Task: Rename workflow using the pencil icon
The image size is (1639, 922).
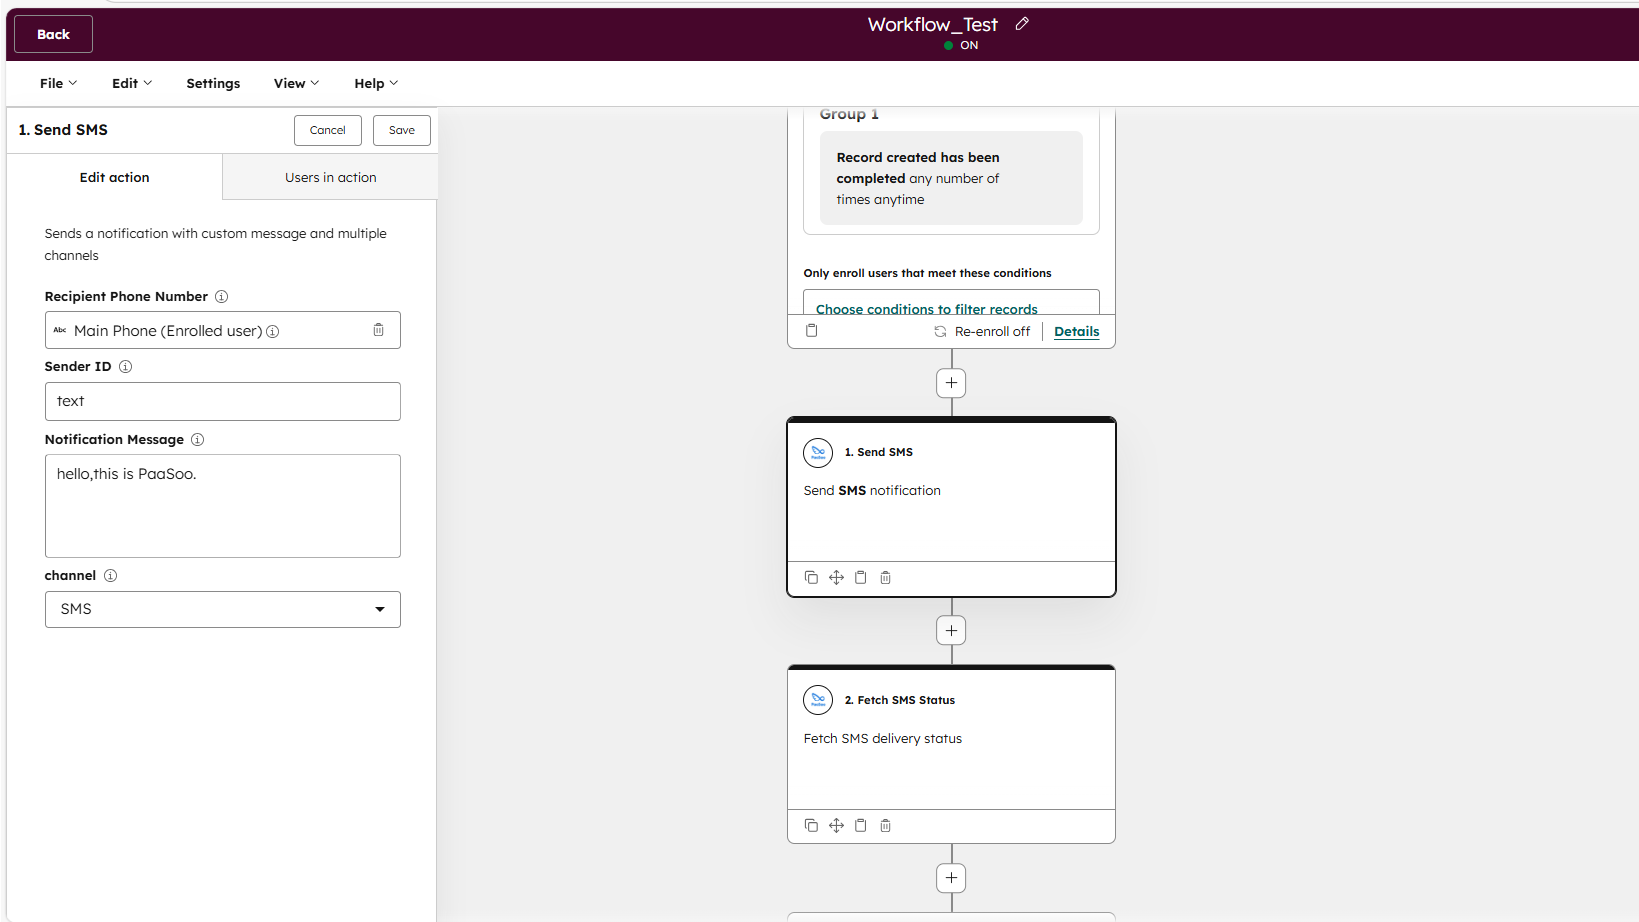Action: coord(1022,23)
